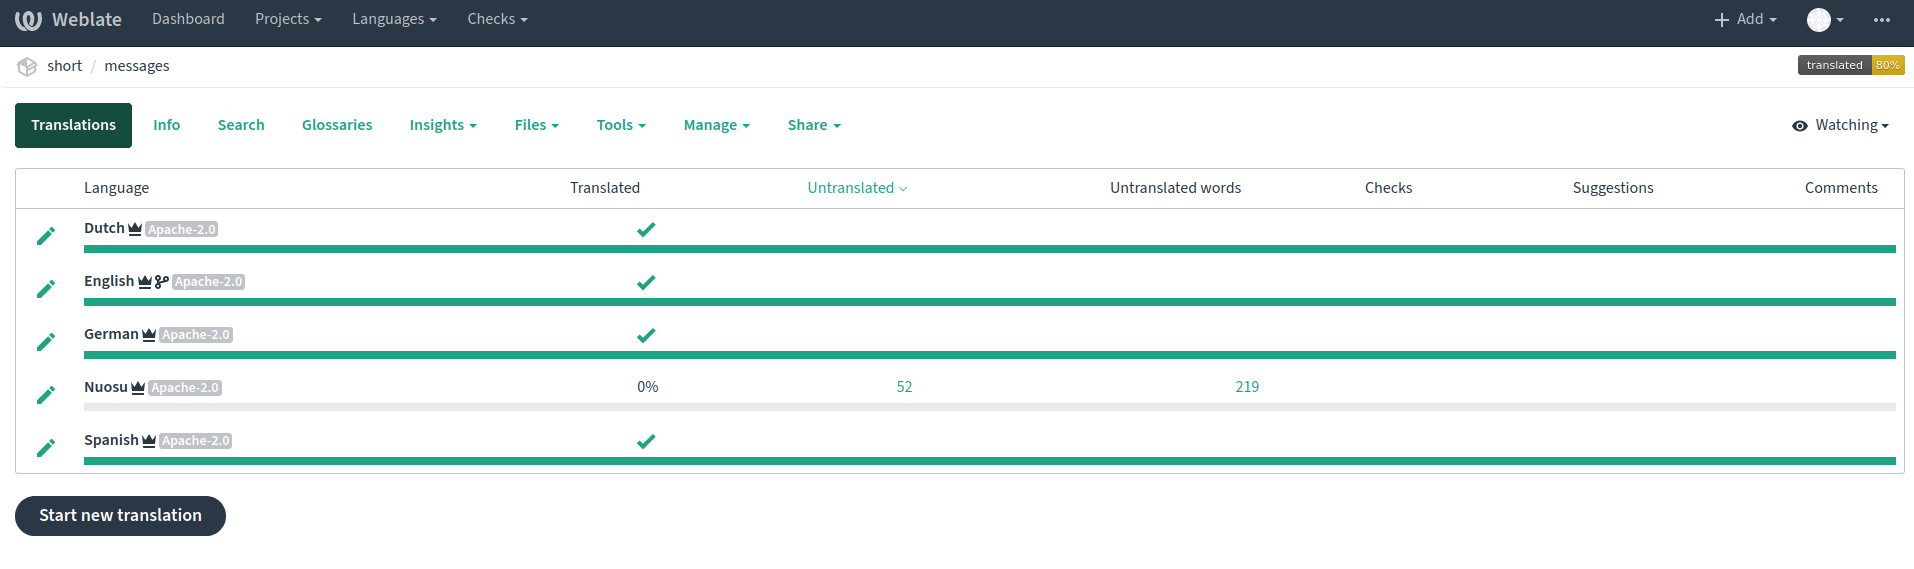Select the Translations tab
Image resolution: width=1914 pixels, height=569 pixels.
click(x=73, y=125)
